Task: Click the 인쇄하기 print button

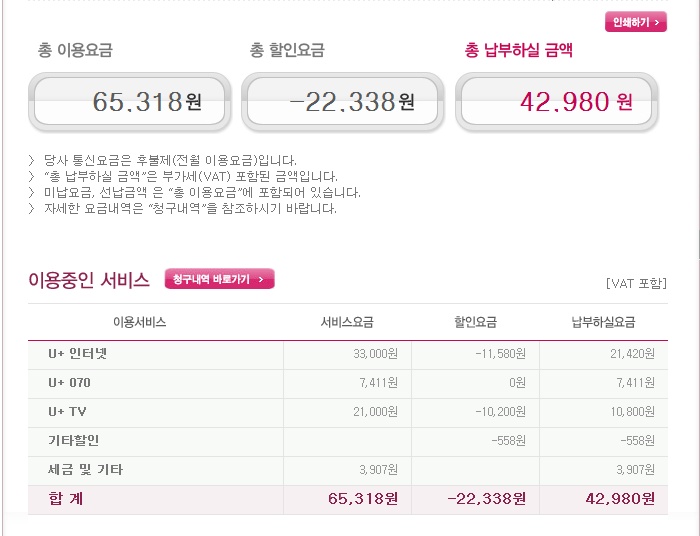Action: point(636,22)
